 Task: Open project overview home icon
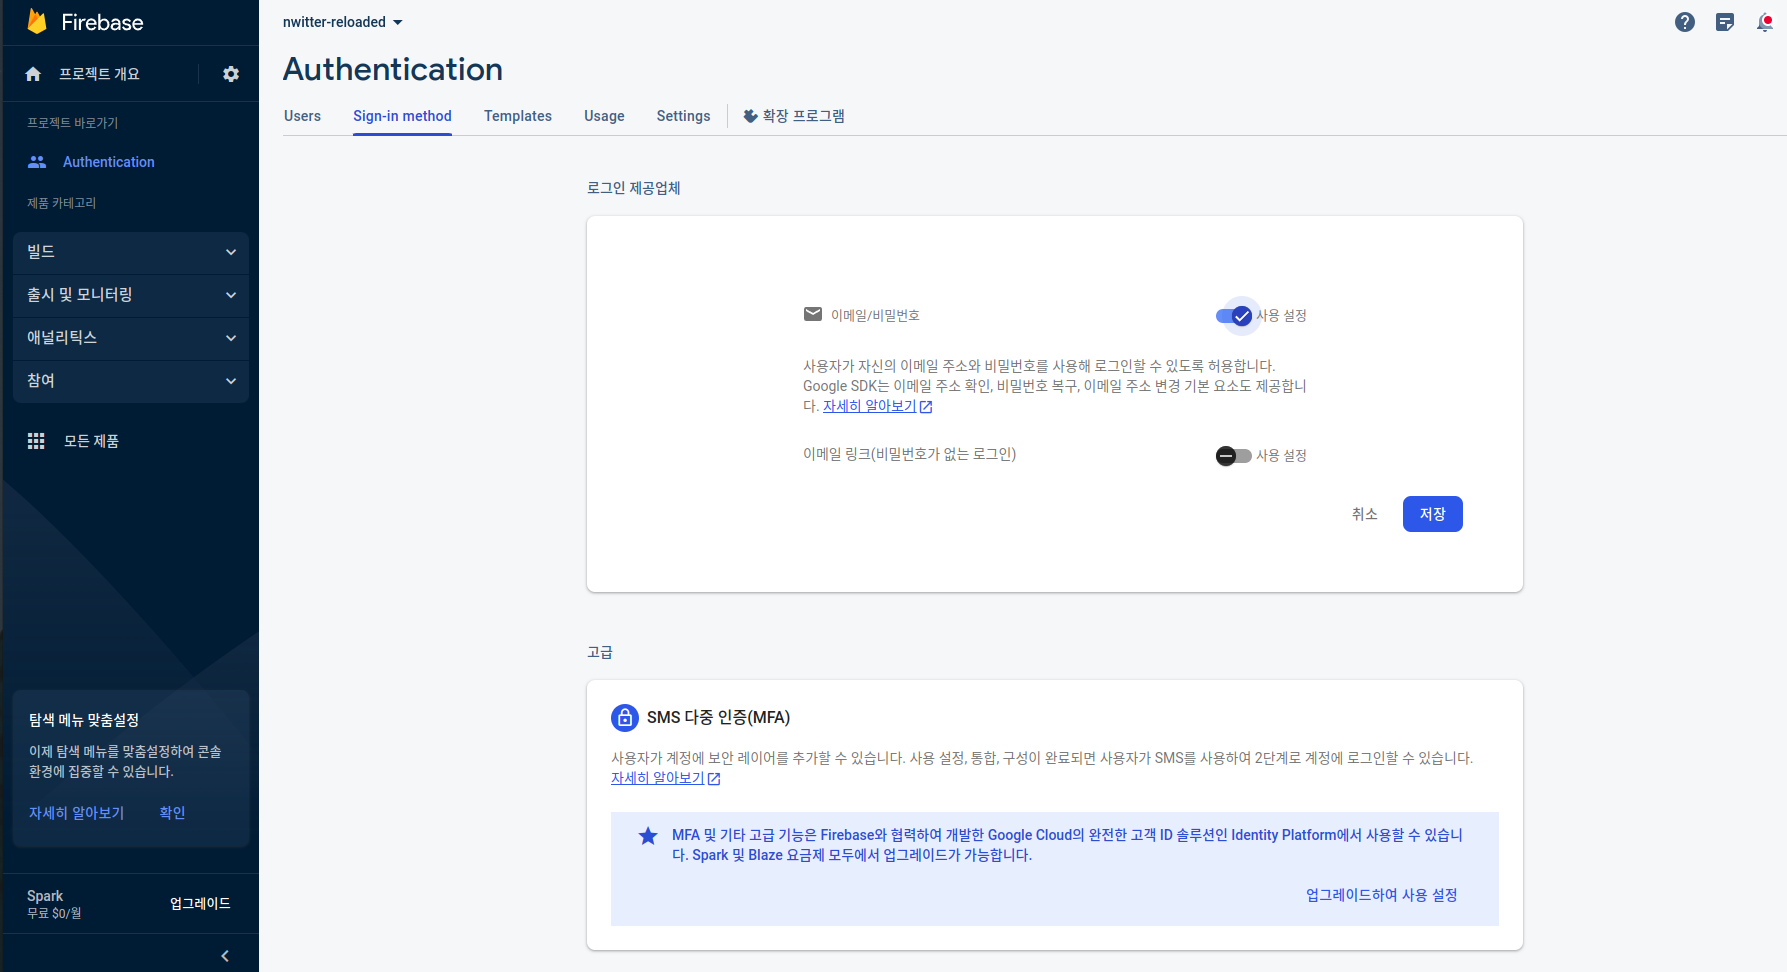pos(33,74)
